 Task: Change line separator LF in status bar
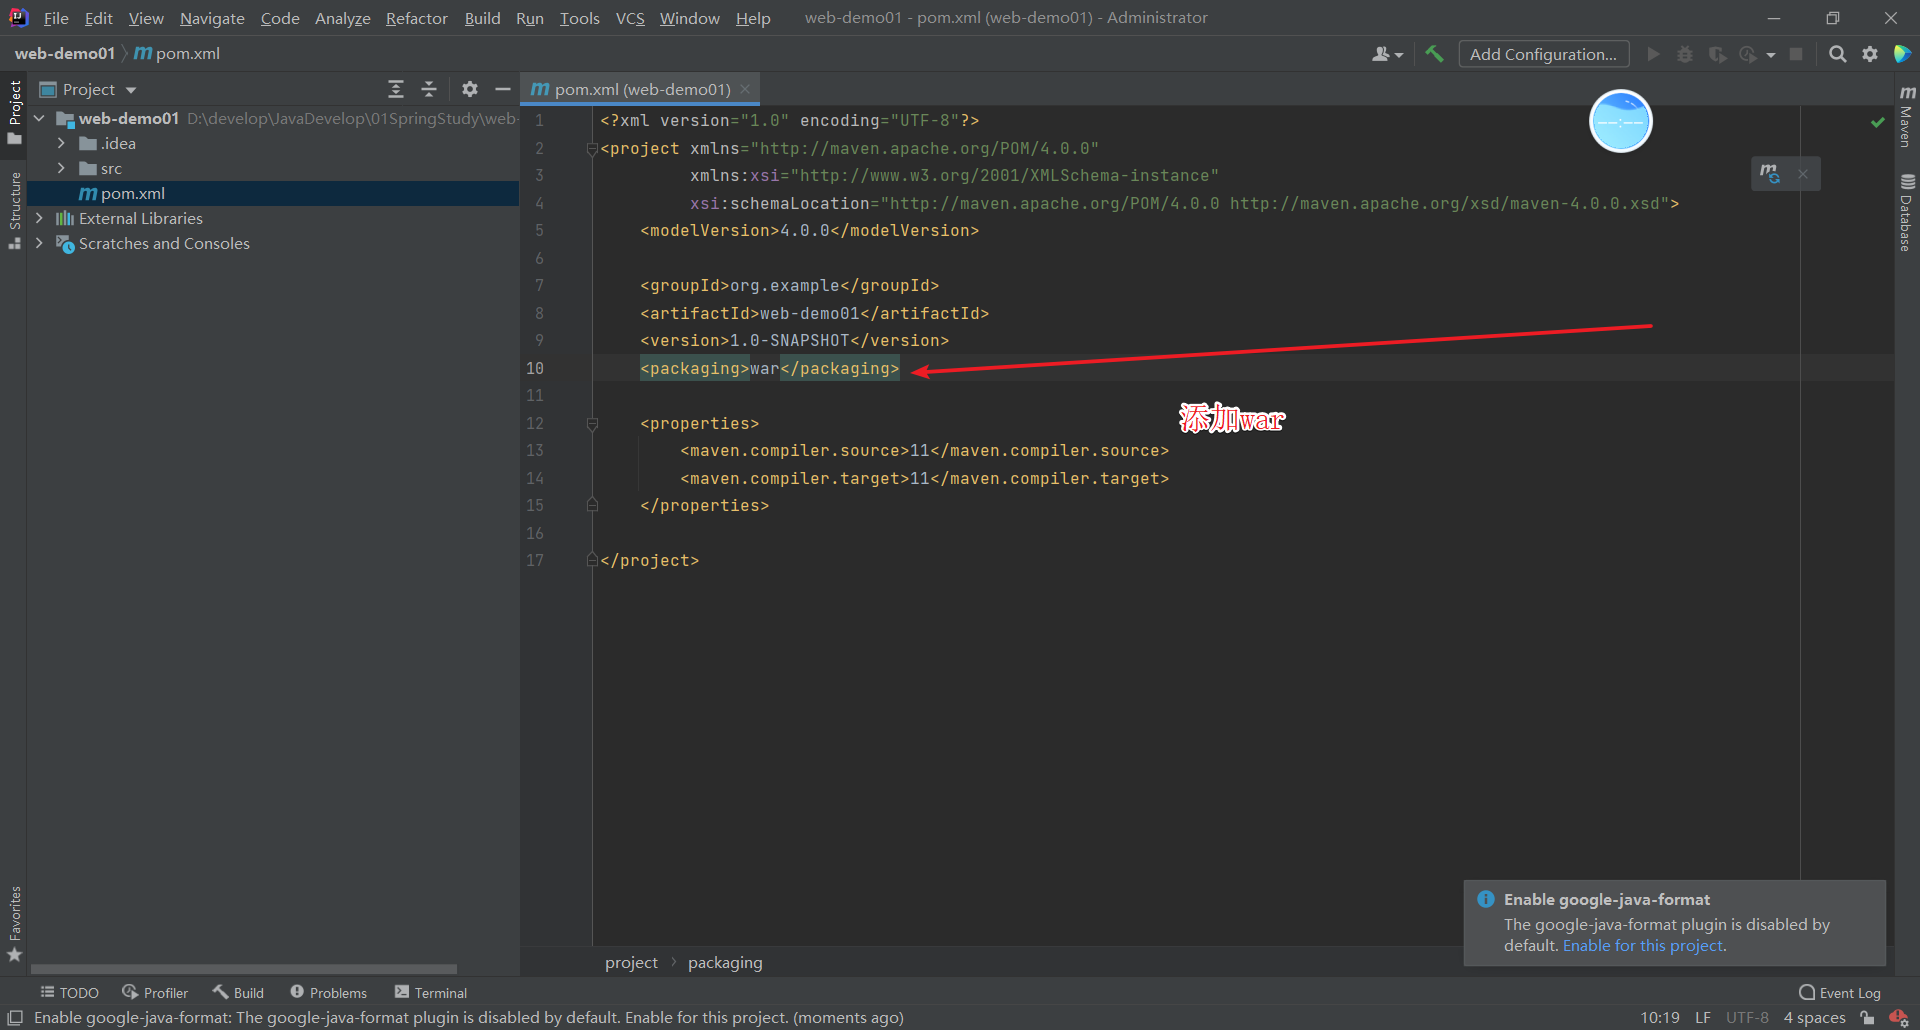[1703, 1018]
